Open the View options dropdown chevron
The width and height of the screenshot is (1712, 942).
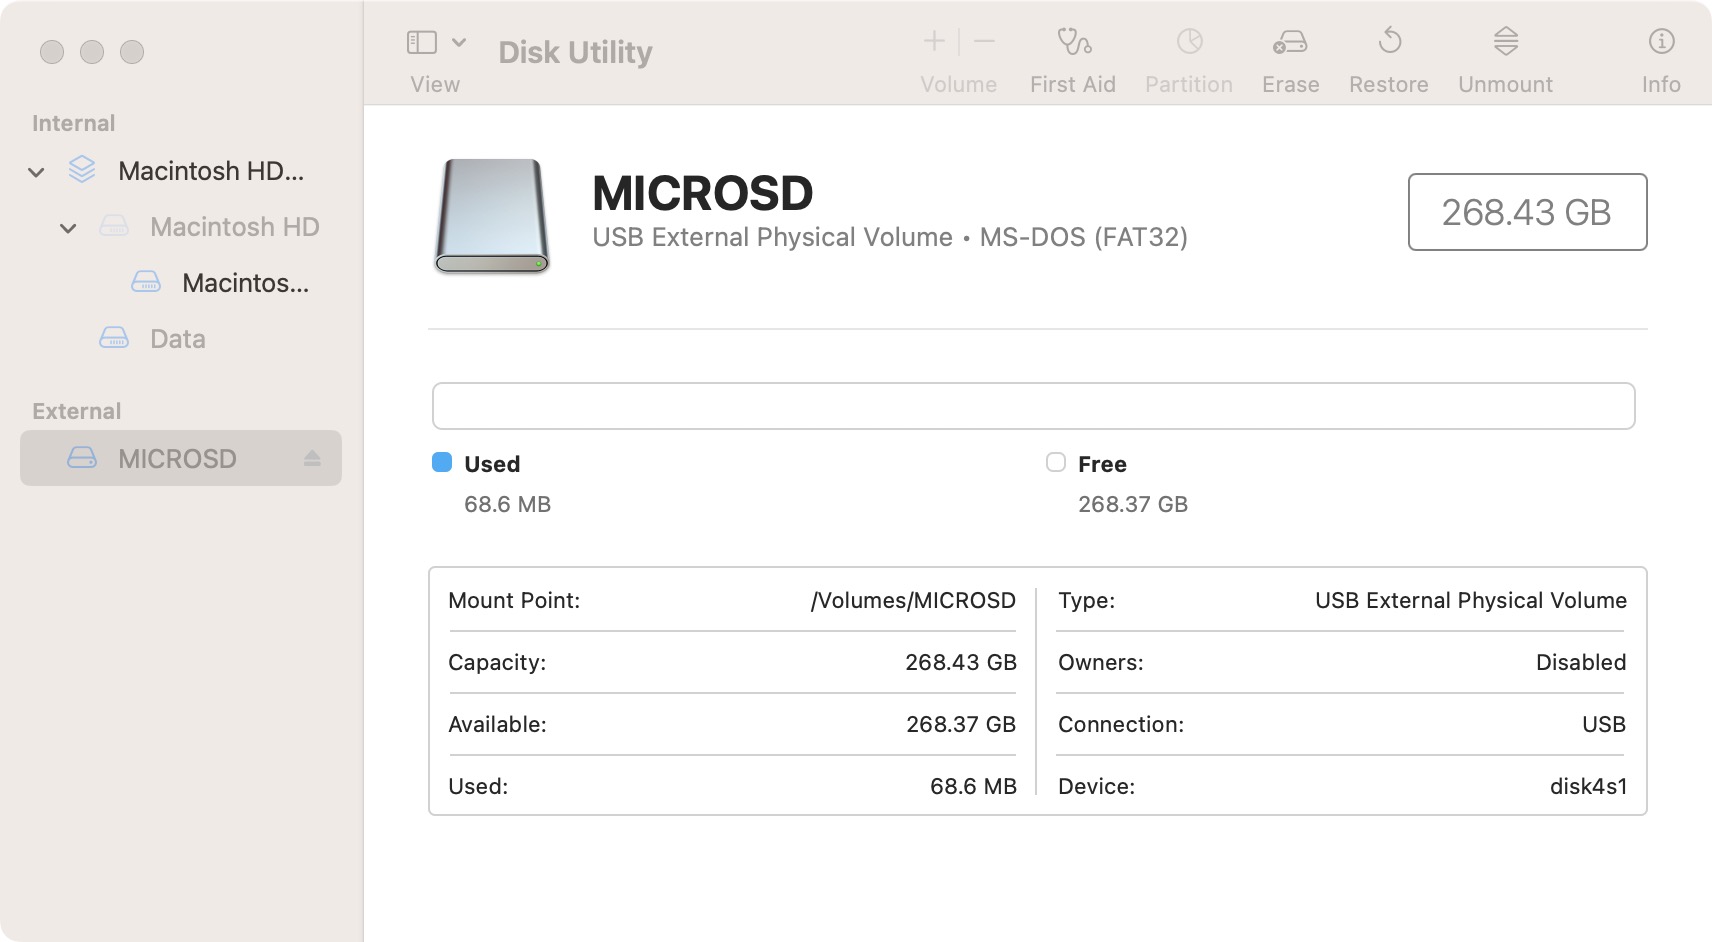pos(459,42)
